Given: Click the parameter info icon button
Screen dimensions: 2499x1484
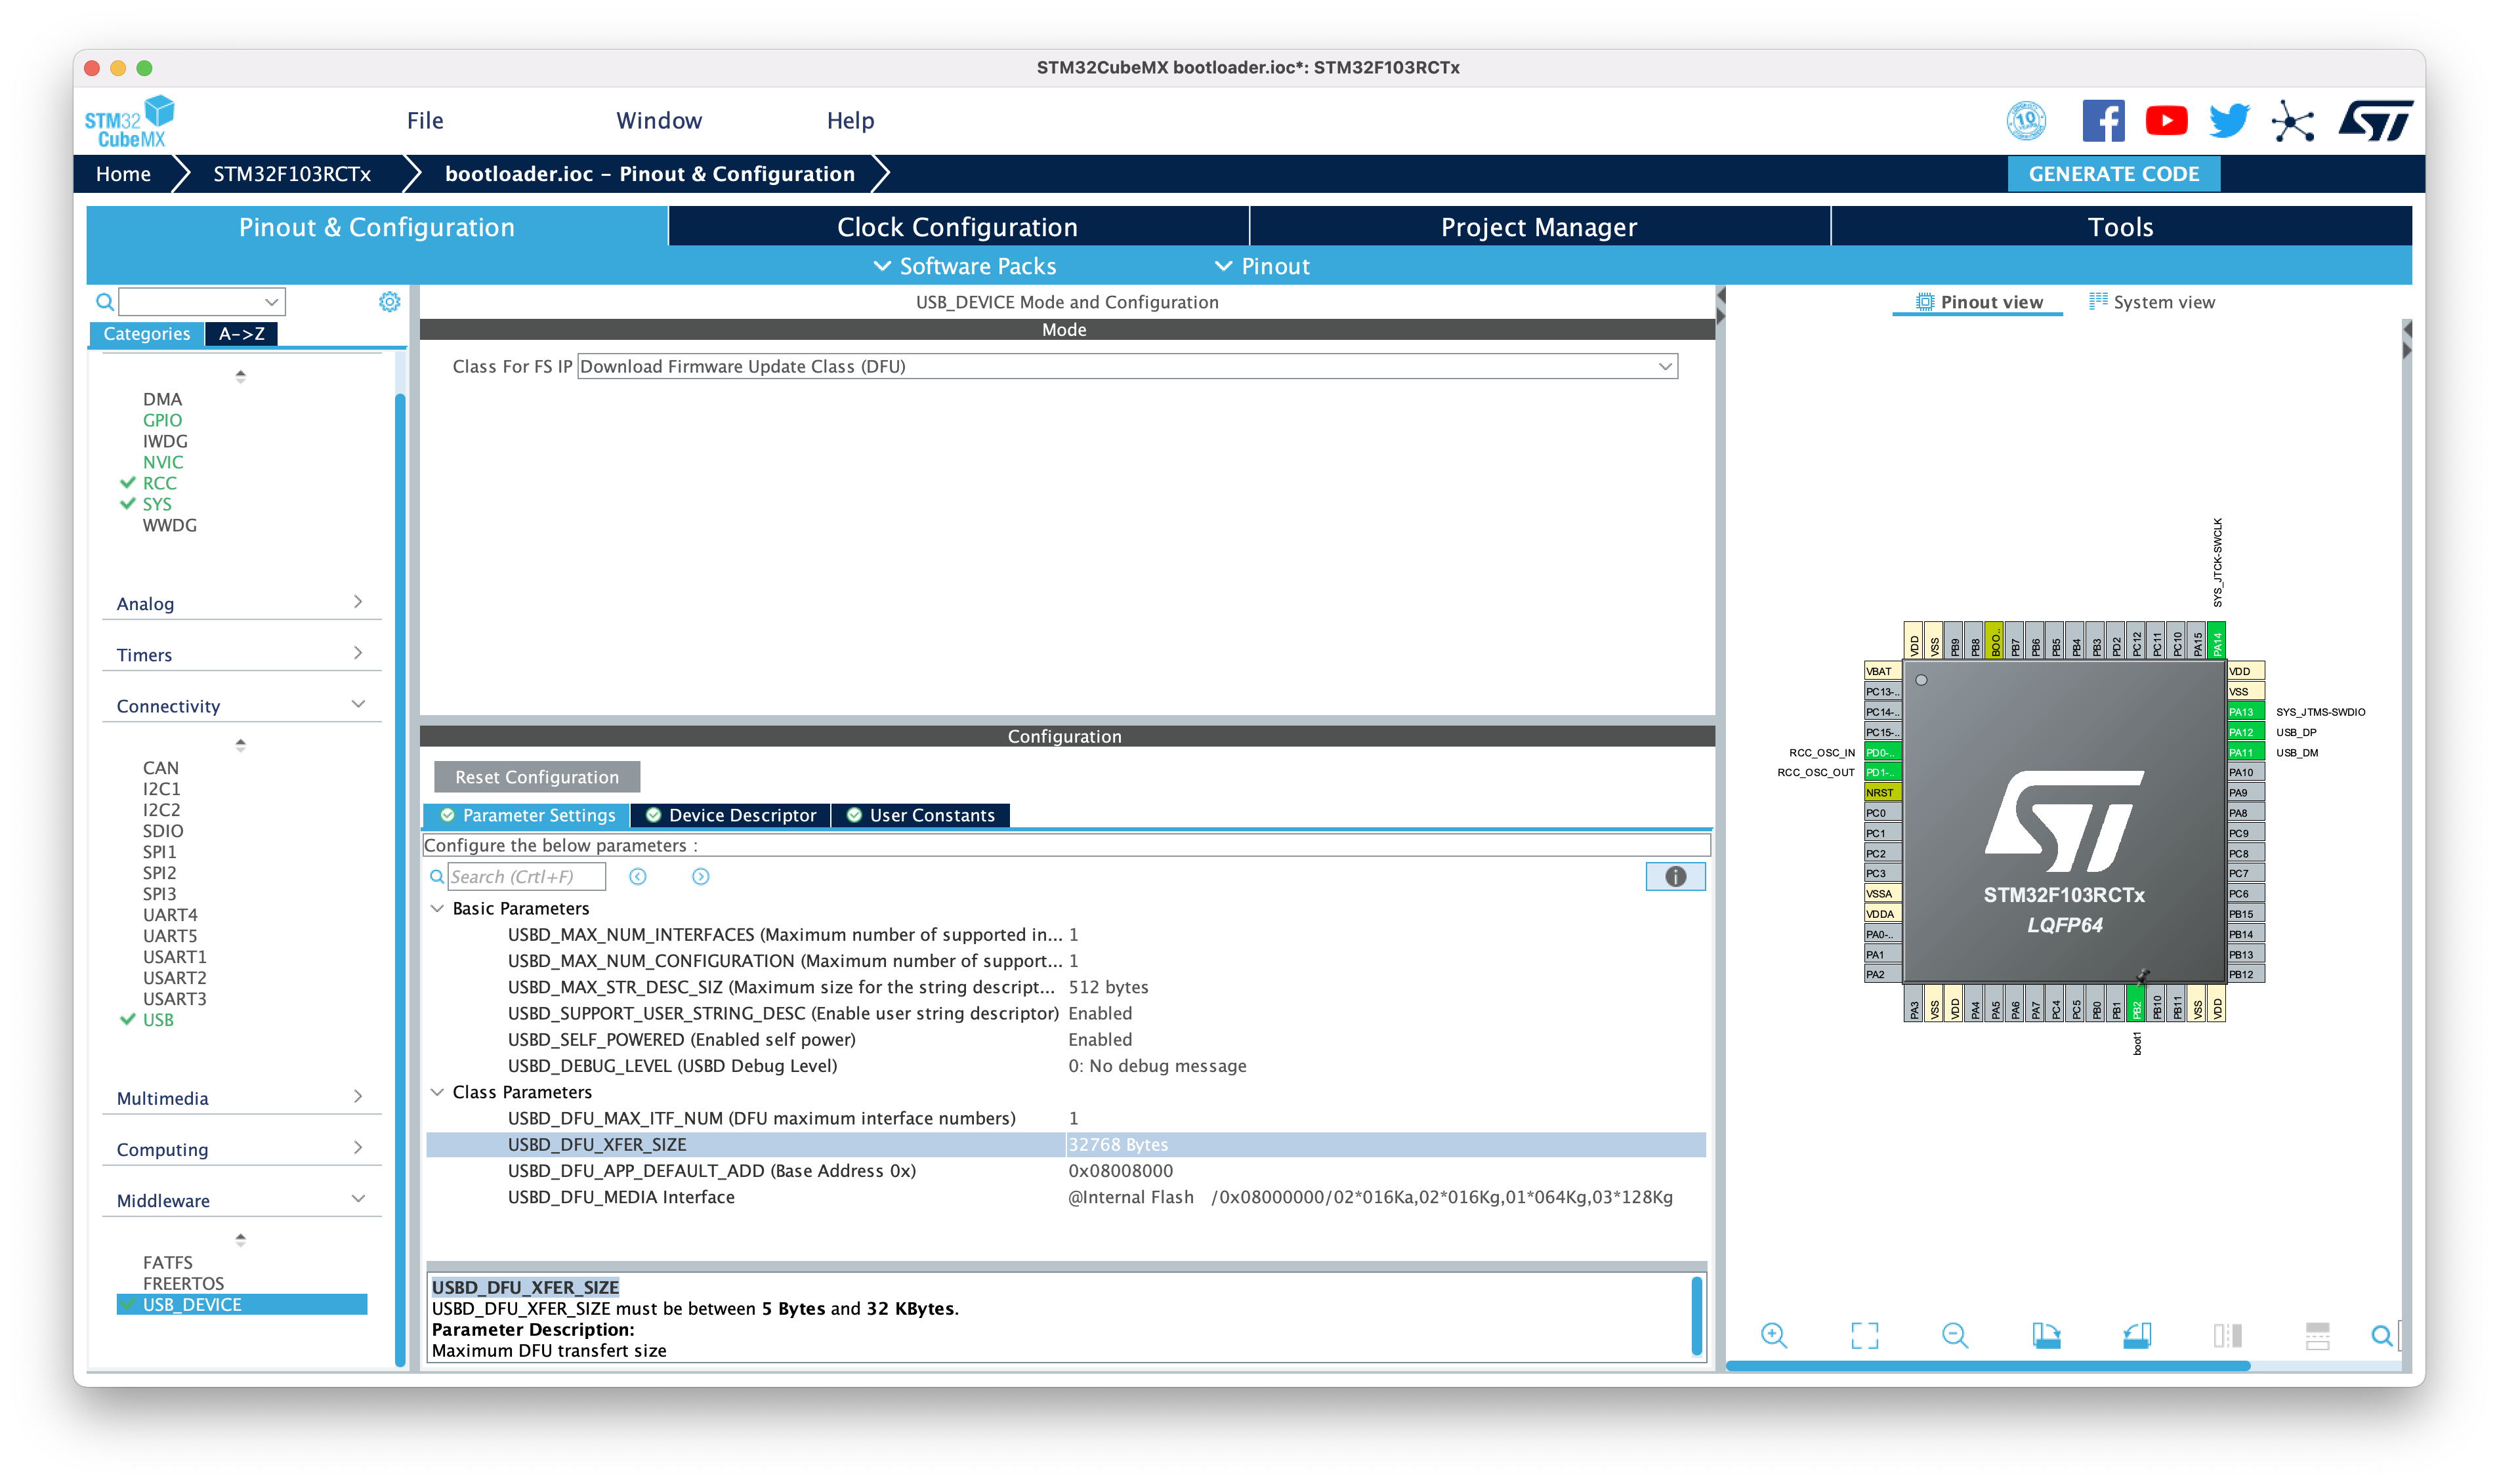Looking at the screenshot, I should 1675,877.
